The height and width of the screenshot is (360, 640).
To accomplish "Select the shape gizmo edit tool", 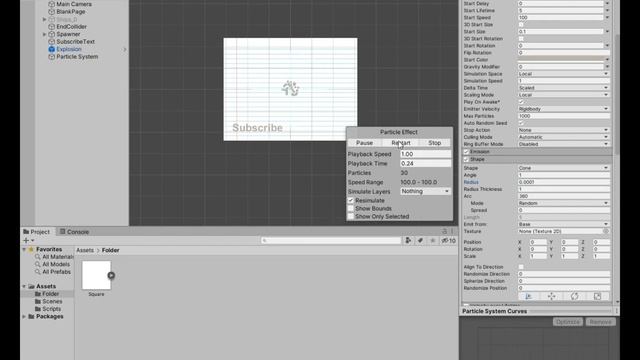I will pos(529,296).
